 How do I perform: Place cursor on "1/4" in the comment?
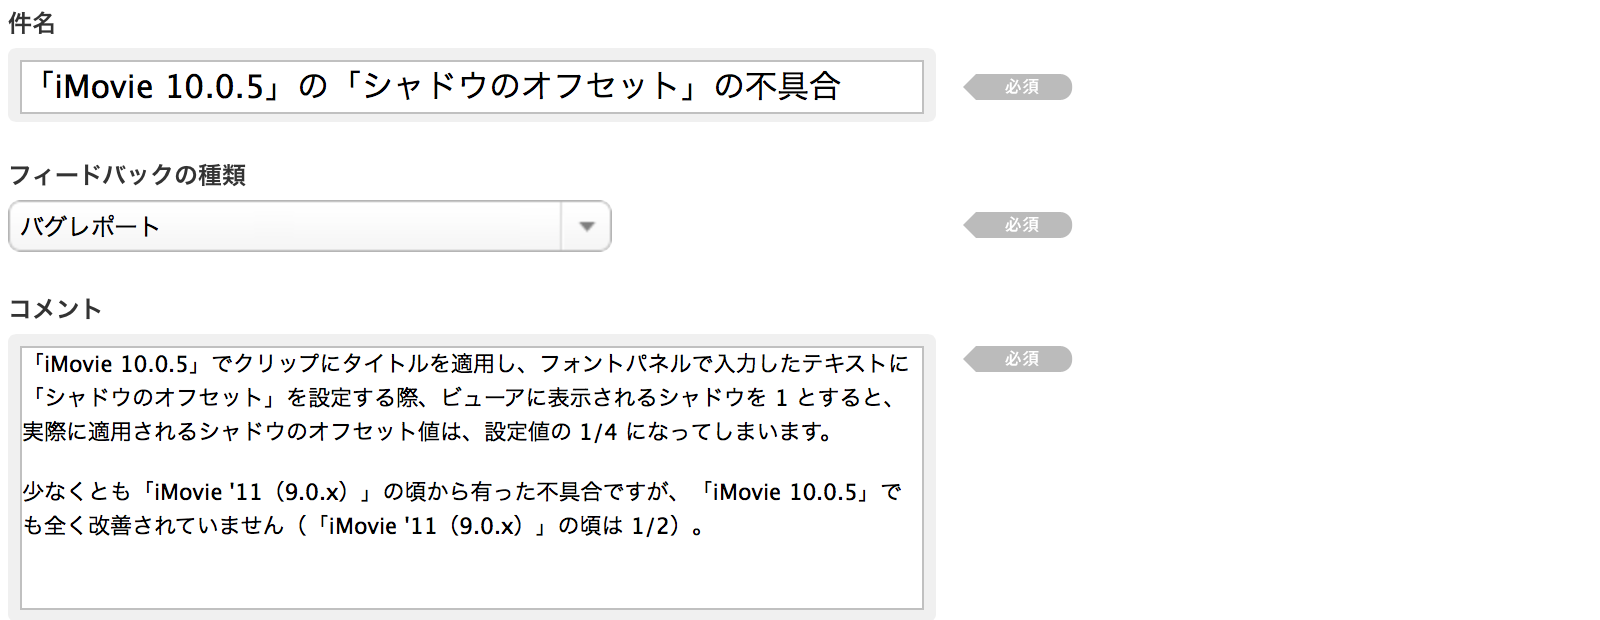598,432
